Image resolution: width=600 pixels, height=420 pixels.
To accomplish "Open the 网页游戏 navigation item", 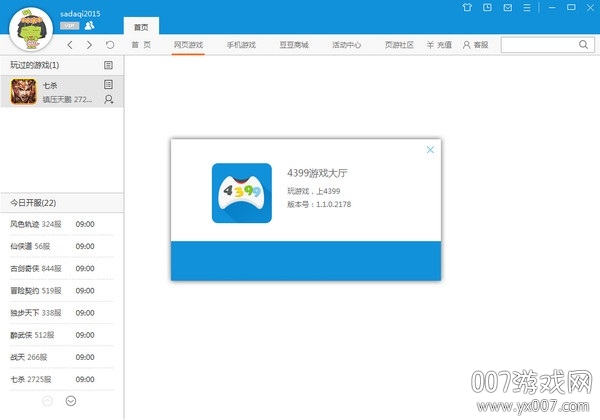I will click(x=188, y=45).
